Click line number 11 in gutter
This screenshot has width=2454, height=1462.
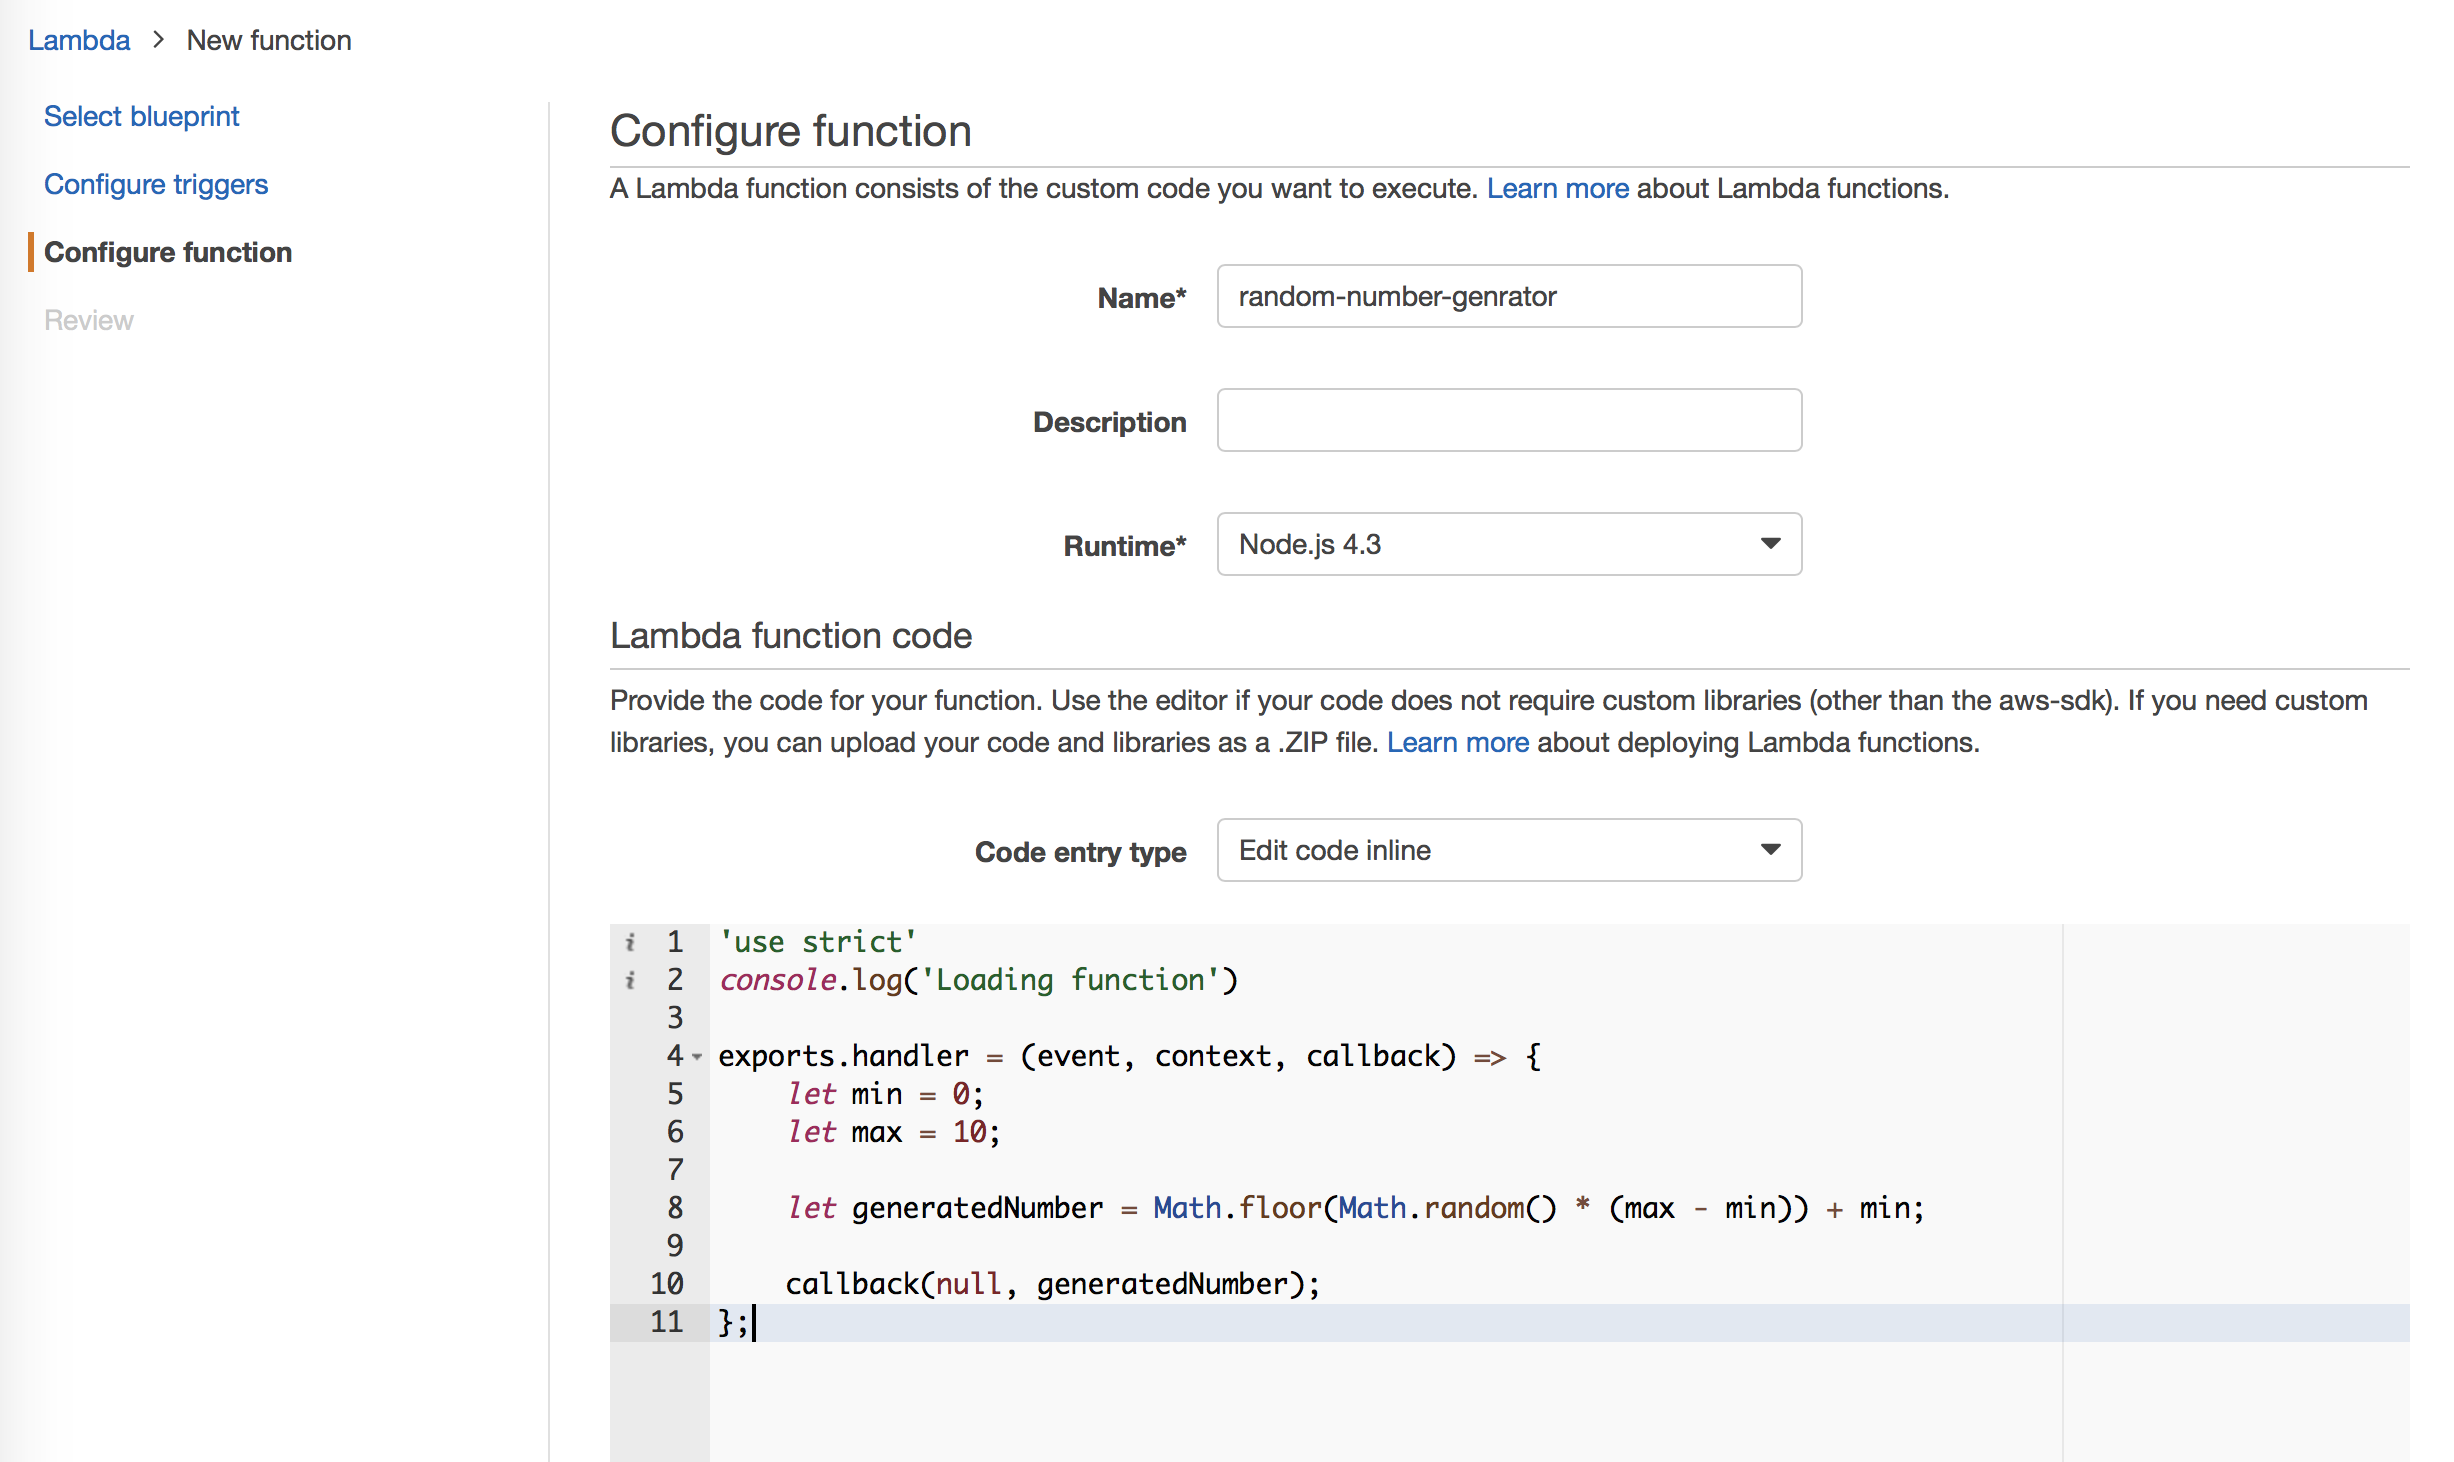pyautogui.click(x=667, y=1322)
